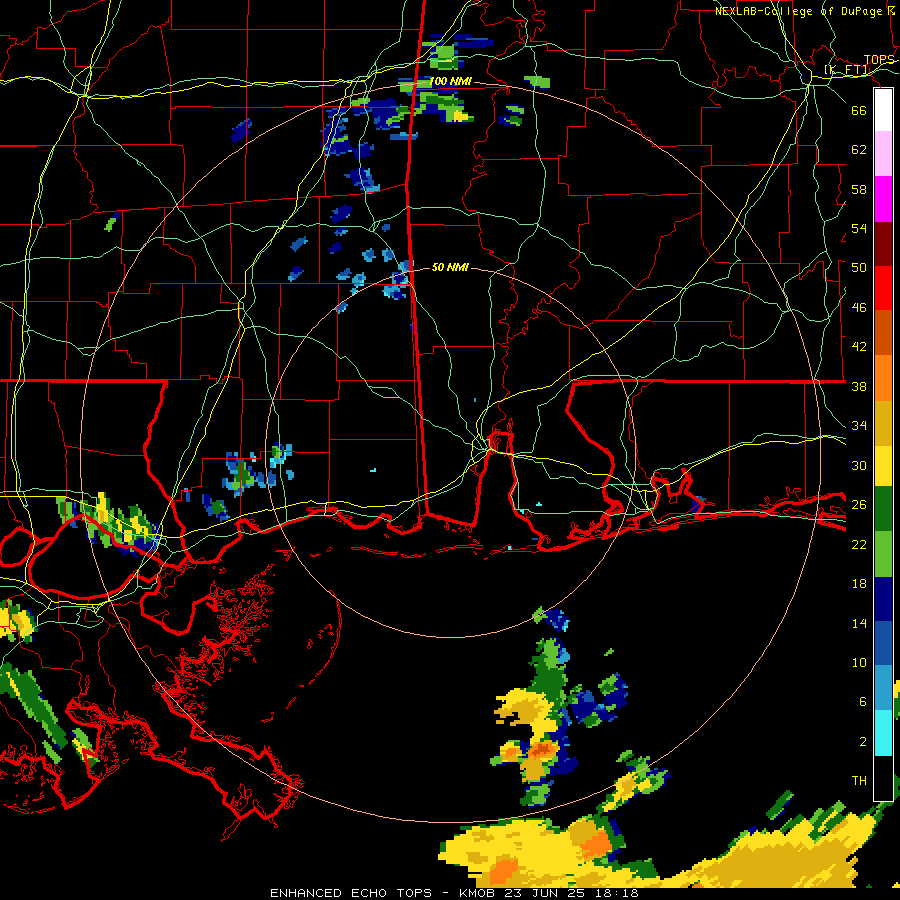Screen dimensions: 900x900
Task: Click the "26" scale value
Action: tap(859, 505)
